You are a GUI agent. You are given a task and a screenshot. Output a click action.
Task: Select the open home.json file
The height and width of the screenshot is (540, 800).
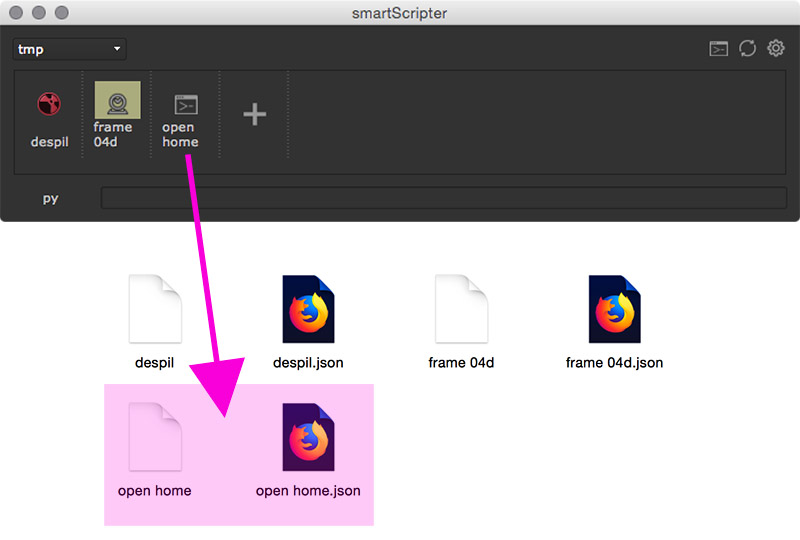tap(308, 438)
